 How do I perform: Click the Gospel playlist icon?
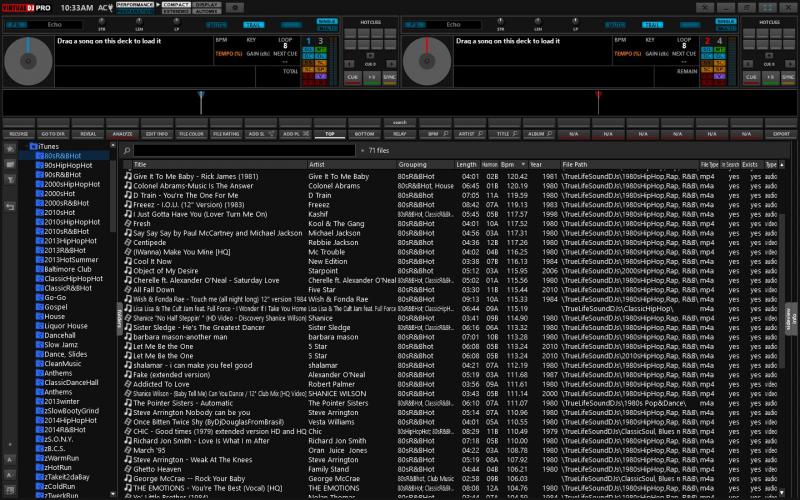[x=39, y=307]
